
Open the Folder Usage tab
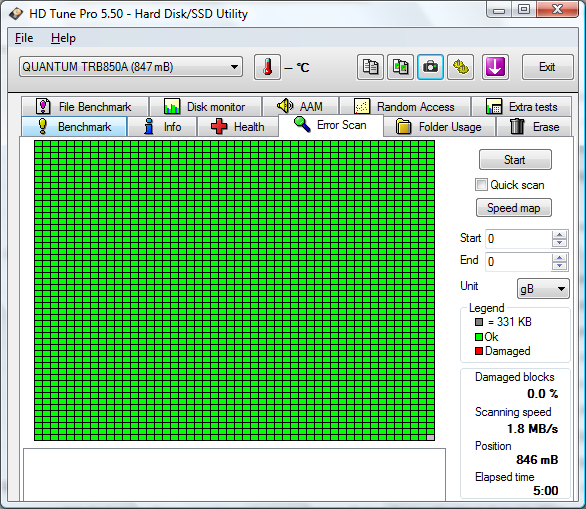coord(440,127)
